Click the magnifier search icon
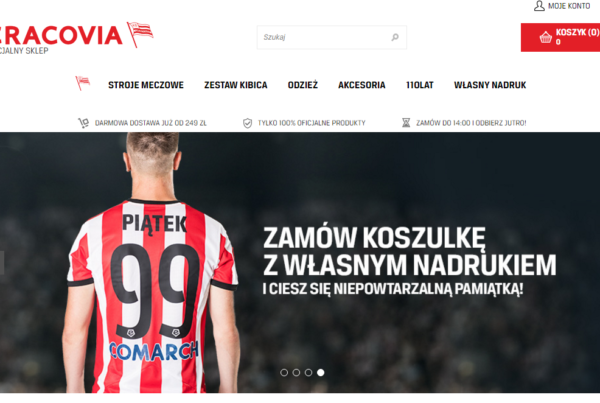 tap(395, 37)
